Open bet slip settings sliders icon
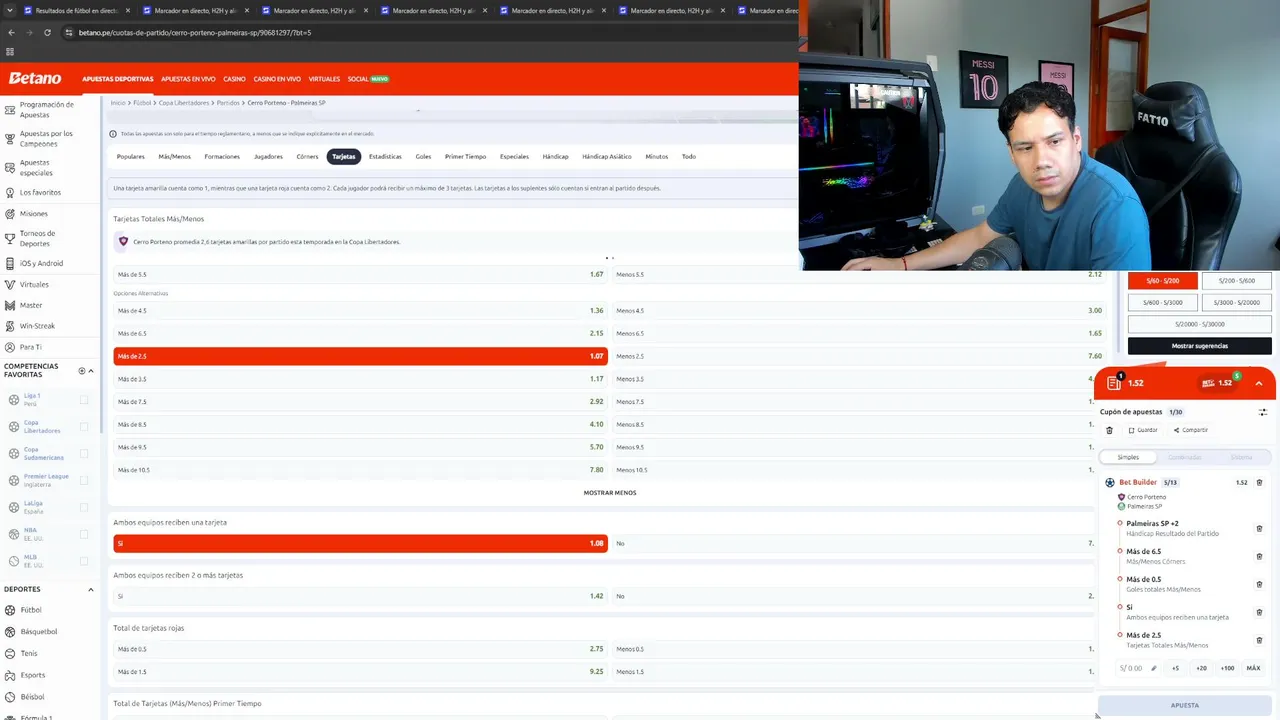Viewport: 1280px width, 720px height. click(1262, 412)
